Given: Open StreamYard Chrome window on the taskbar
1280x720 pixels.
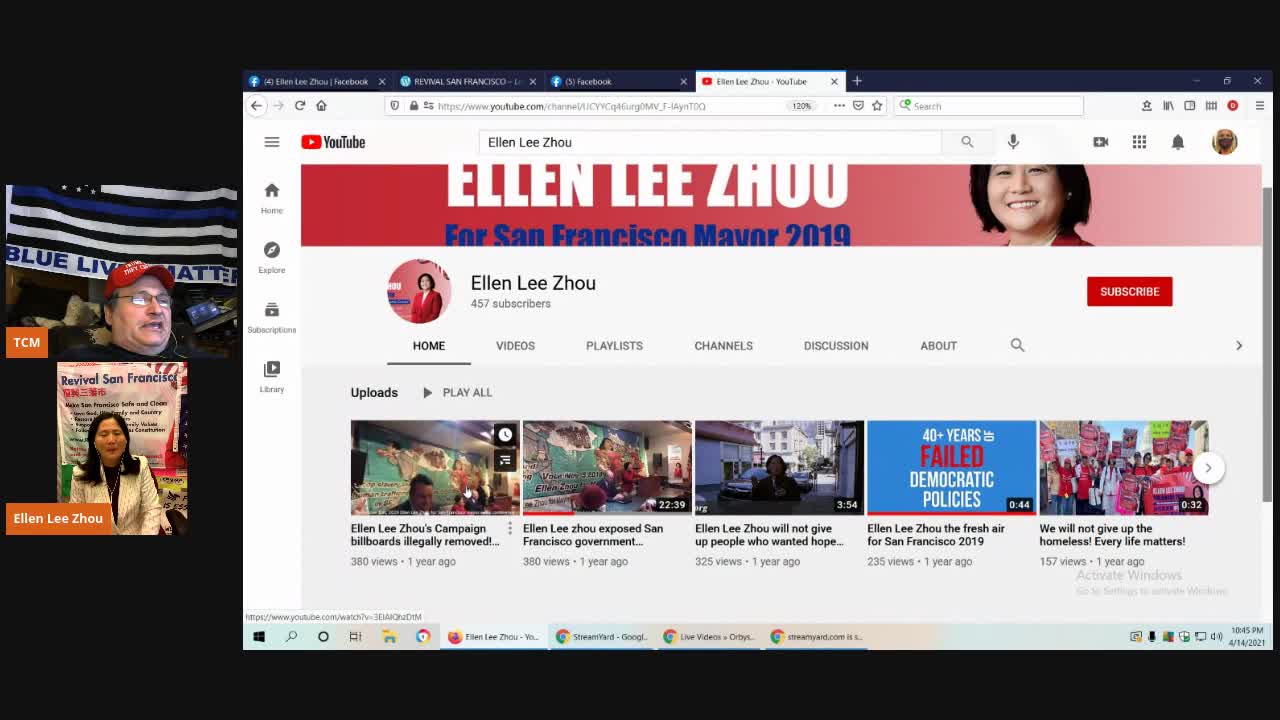Looking at the screenshot, I should [x=602, y=636].
